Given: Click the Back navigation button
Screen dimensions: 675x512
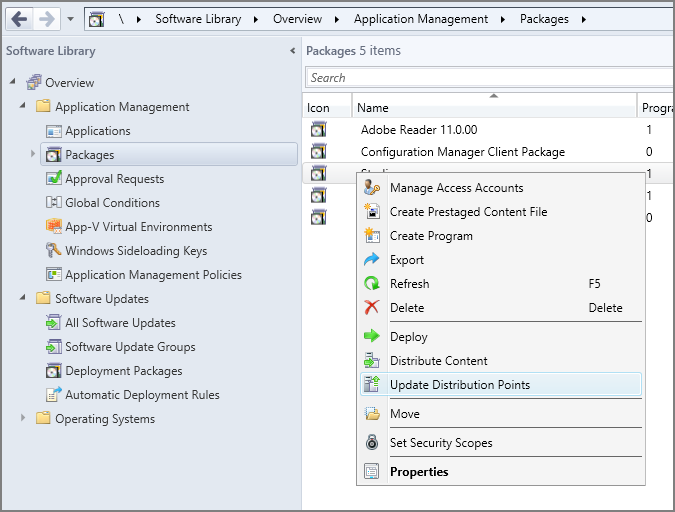Looking at the screenshot, I should (x=19, y=19).
